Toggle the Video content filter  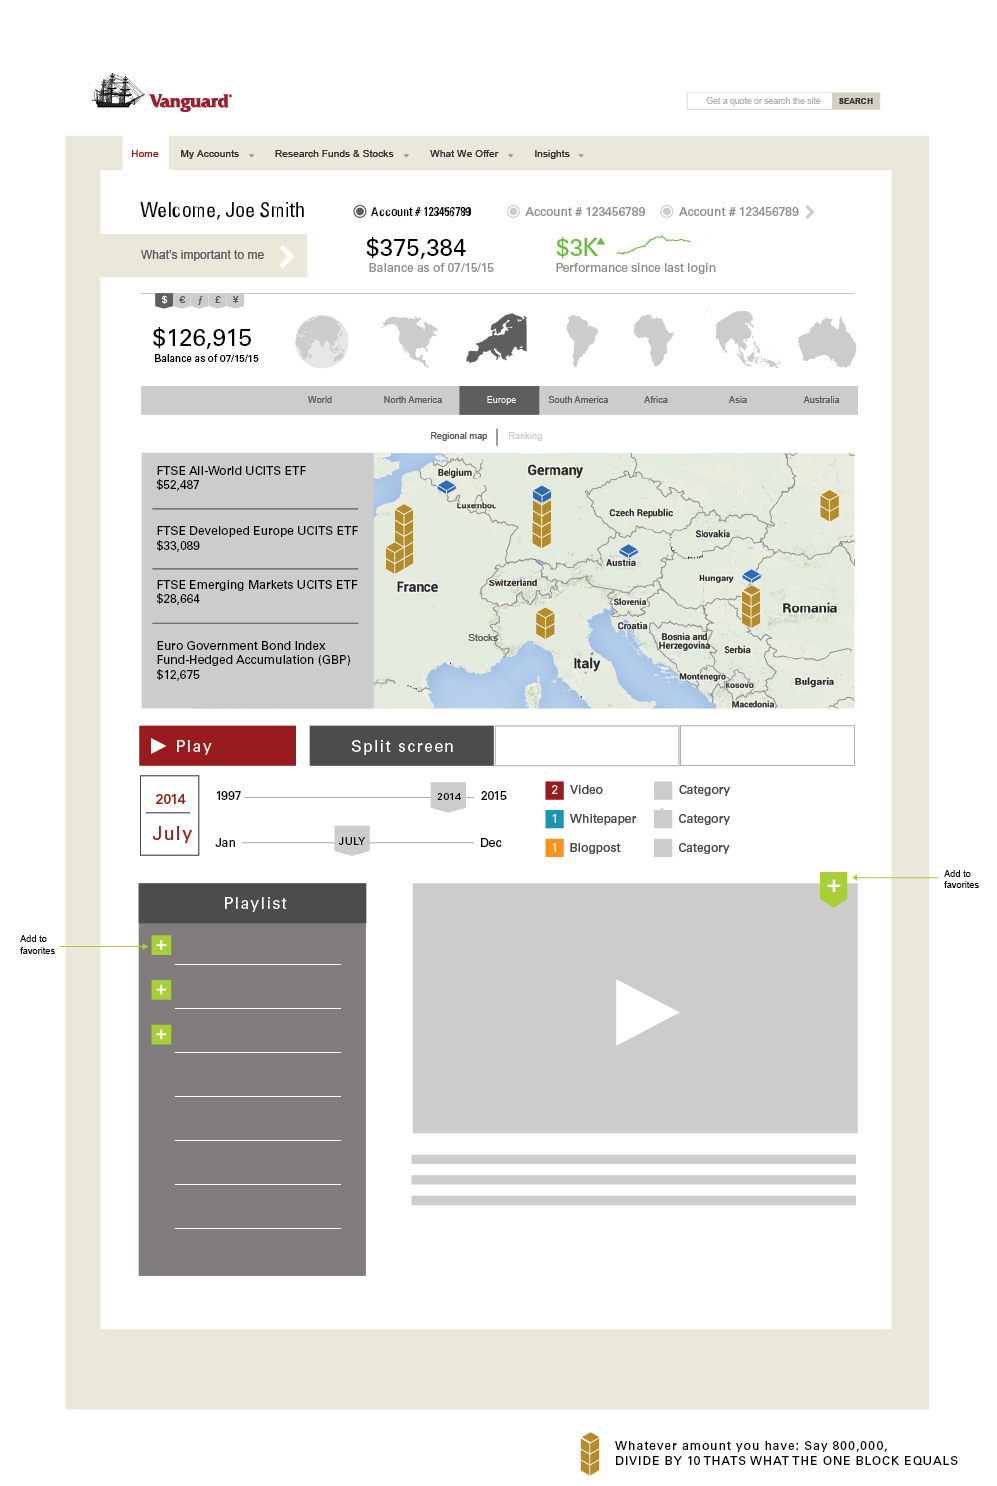point(554,790)
